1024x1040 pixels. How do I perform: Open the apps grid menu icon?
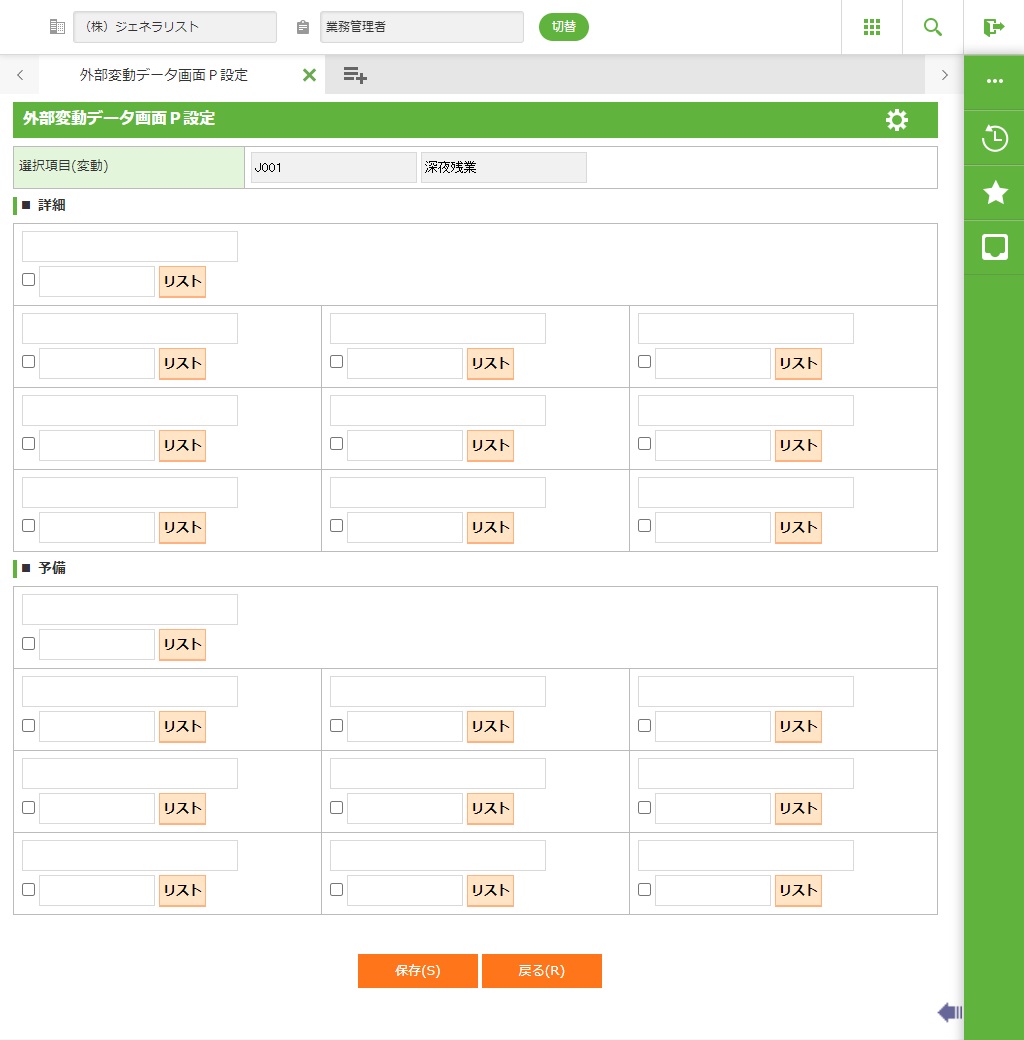click(x=872, y=27)
